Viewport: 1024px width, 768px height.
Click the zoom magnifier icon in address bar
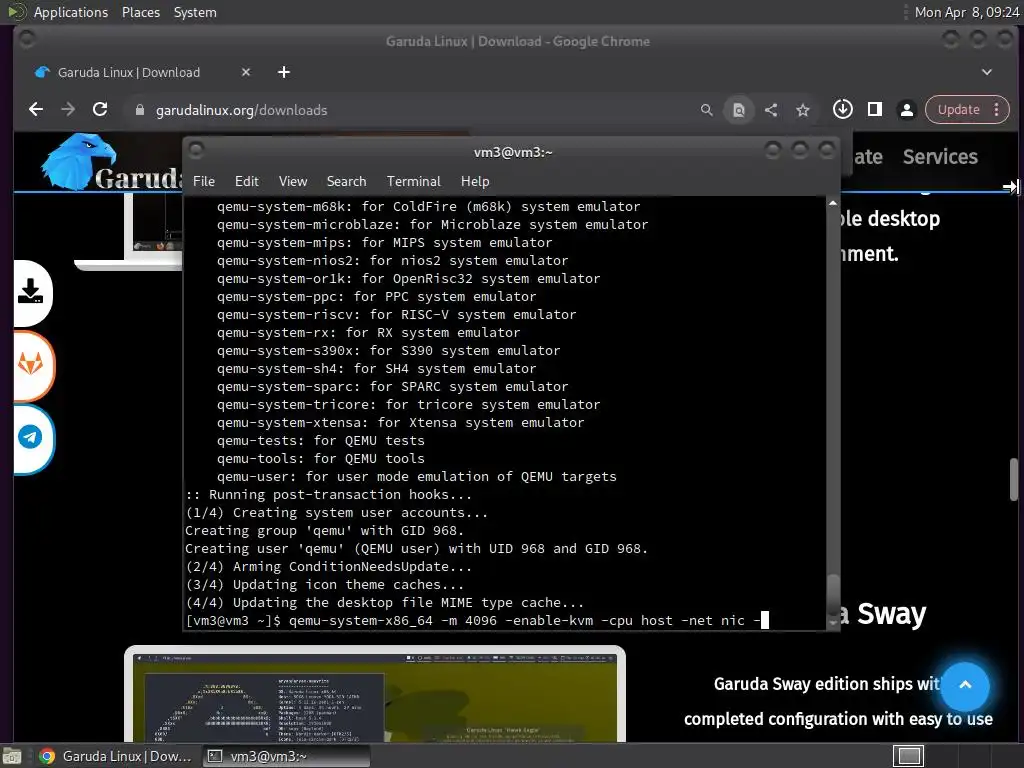click(707, 110)
